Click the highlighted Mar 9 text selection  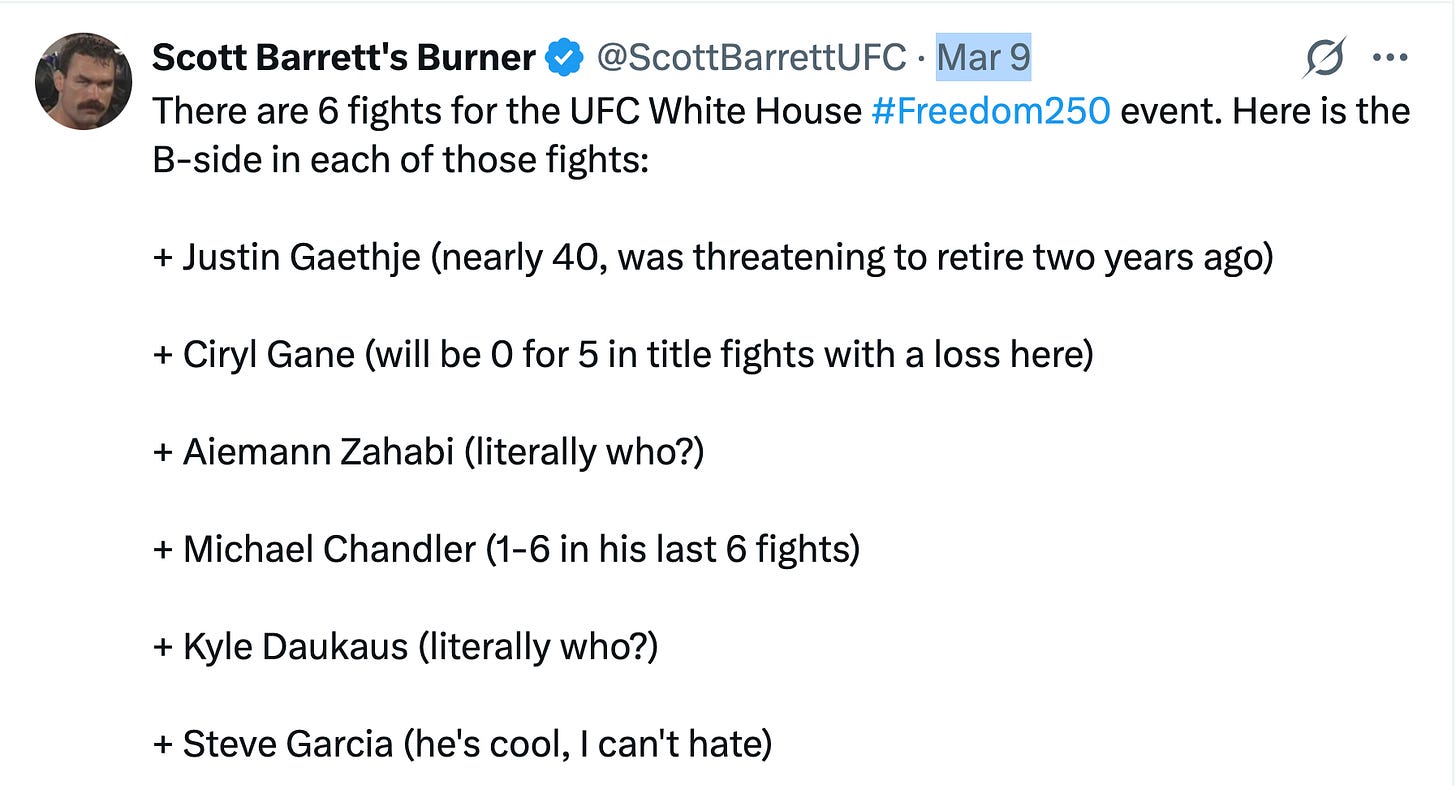click(x=981, y=58)
